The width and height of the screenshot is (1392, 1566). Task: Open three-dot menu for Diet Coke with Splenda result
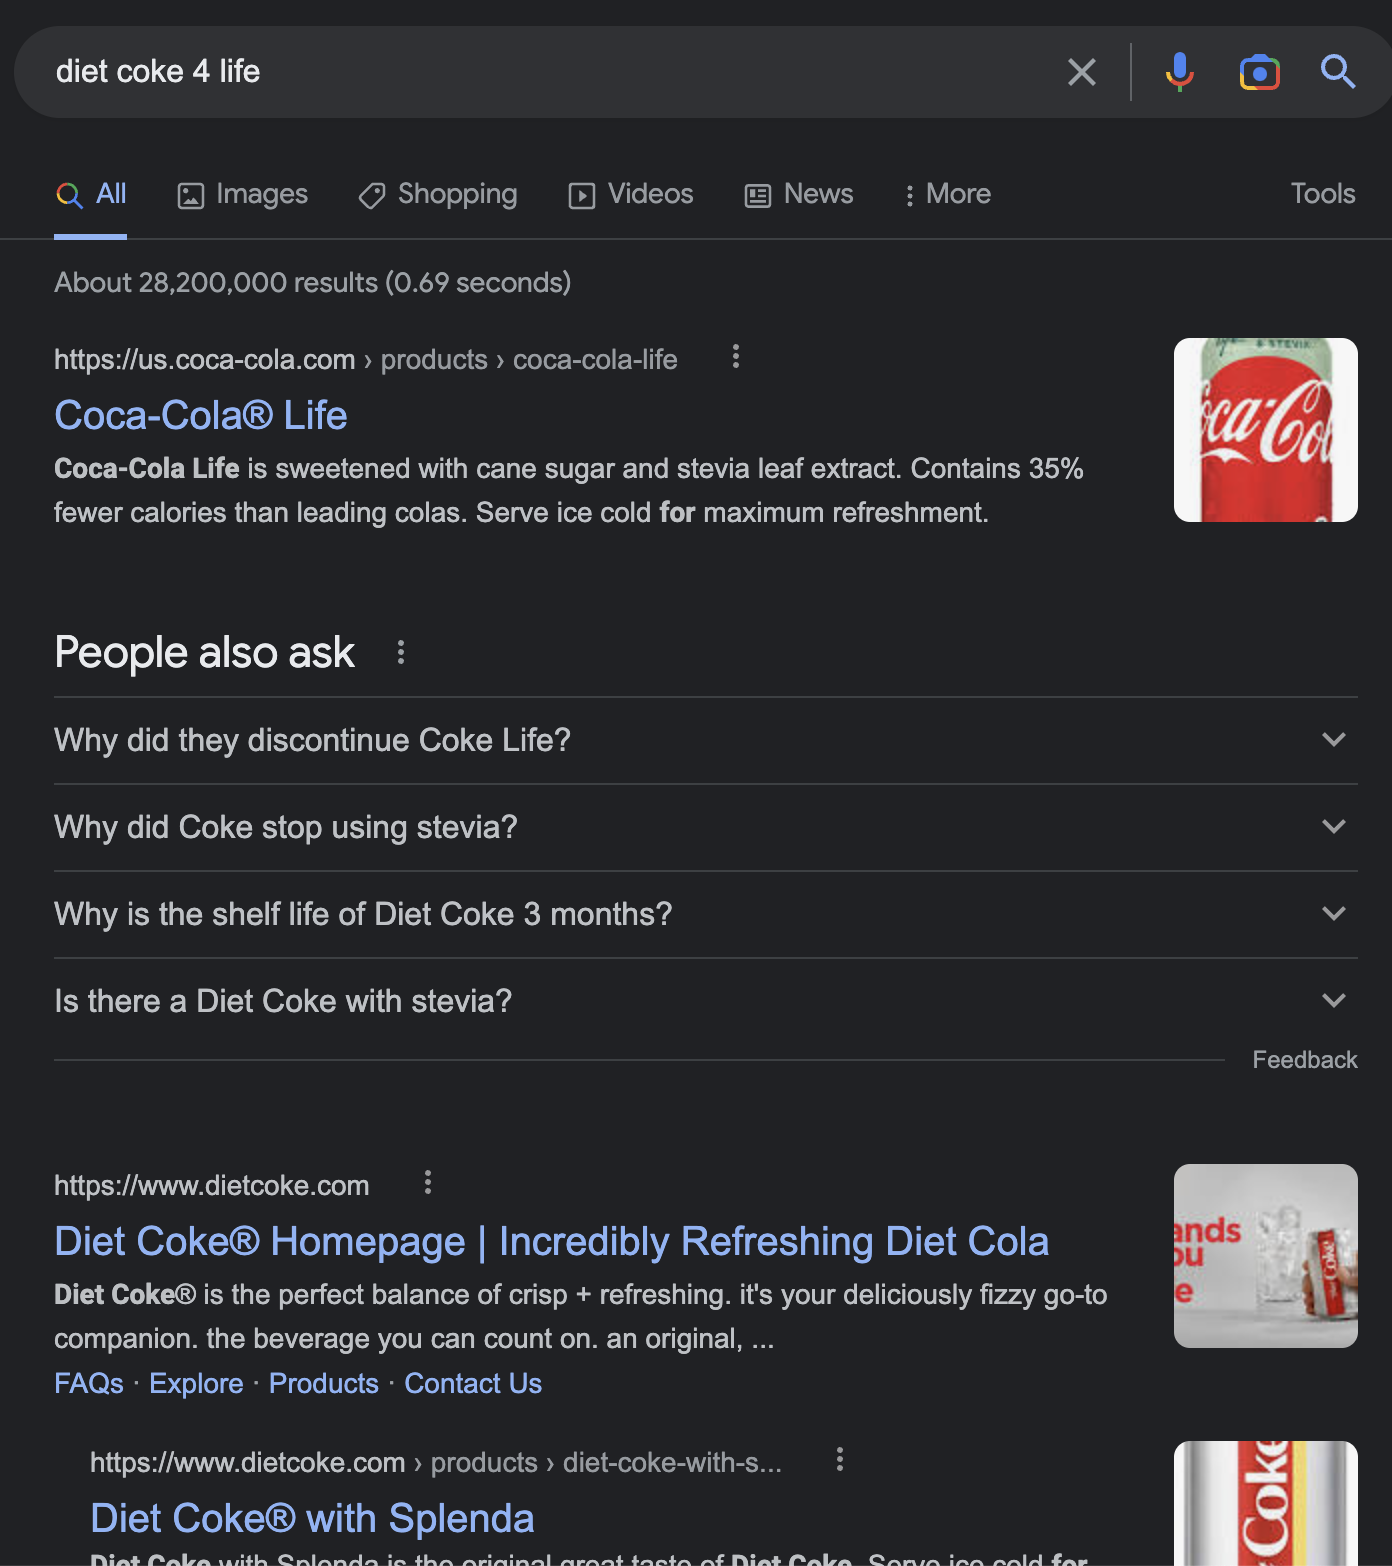[x=840, y=1460]
